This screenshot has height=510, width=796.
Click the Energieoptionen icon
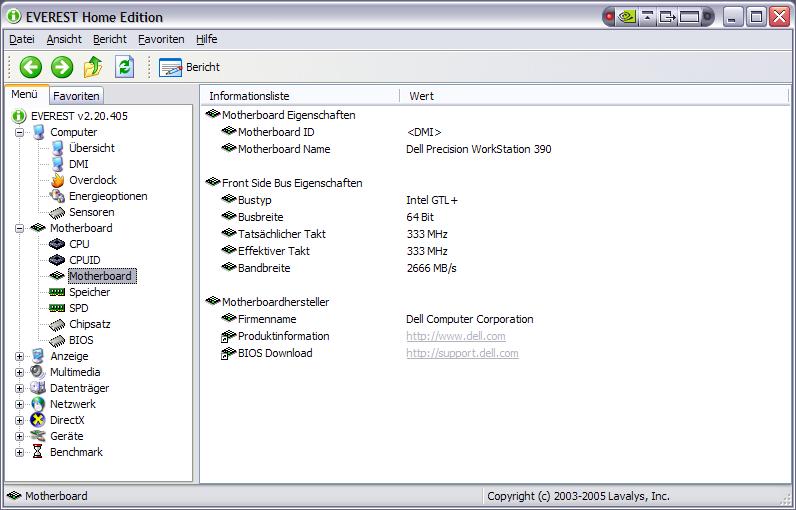(57, 196)
